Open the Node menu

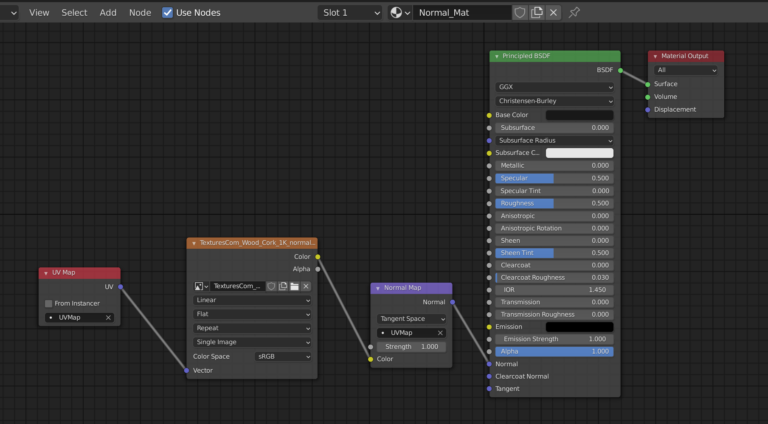(140, 13)
